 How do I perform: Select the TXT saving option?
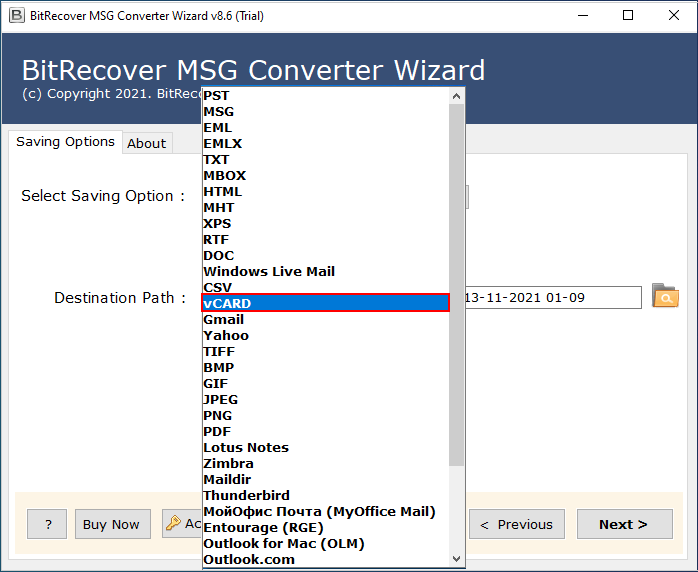pos(326,160)
